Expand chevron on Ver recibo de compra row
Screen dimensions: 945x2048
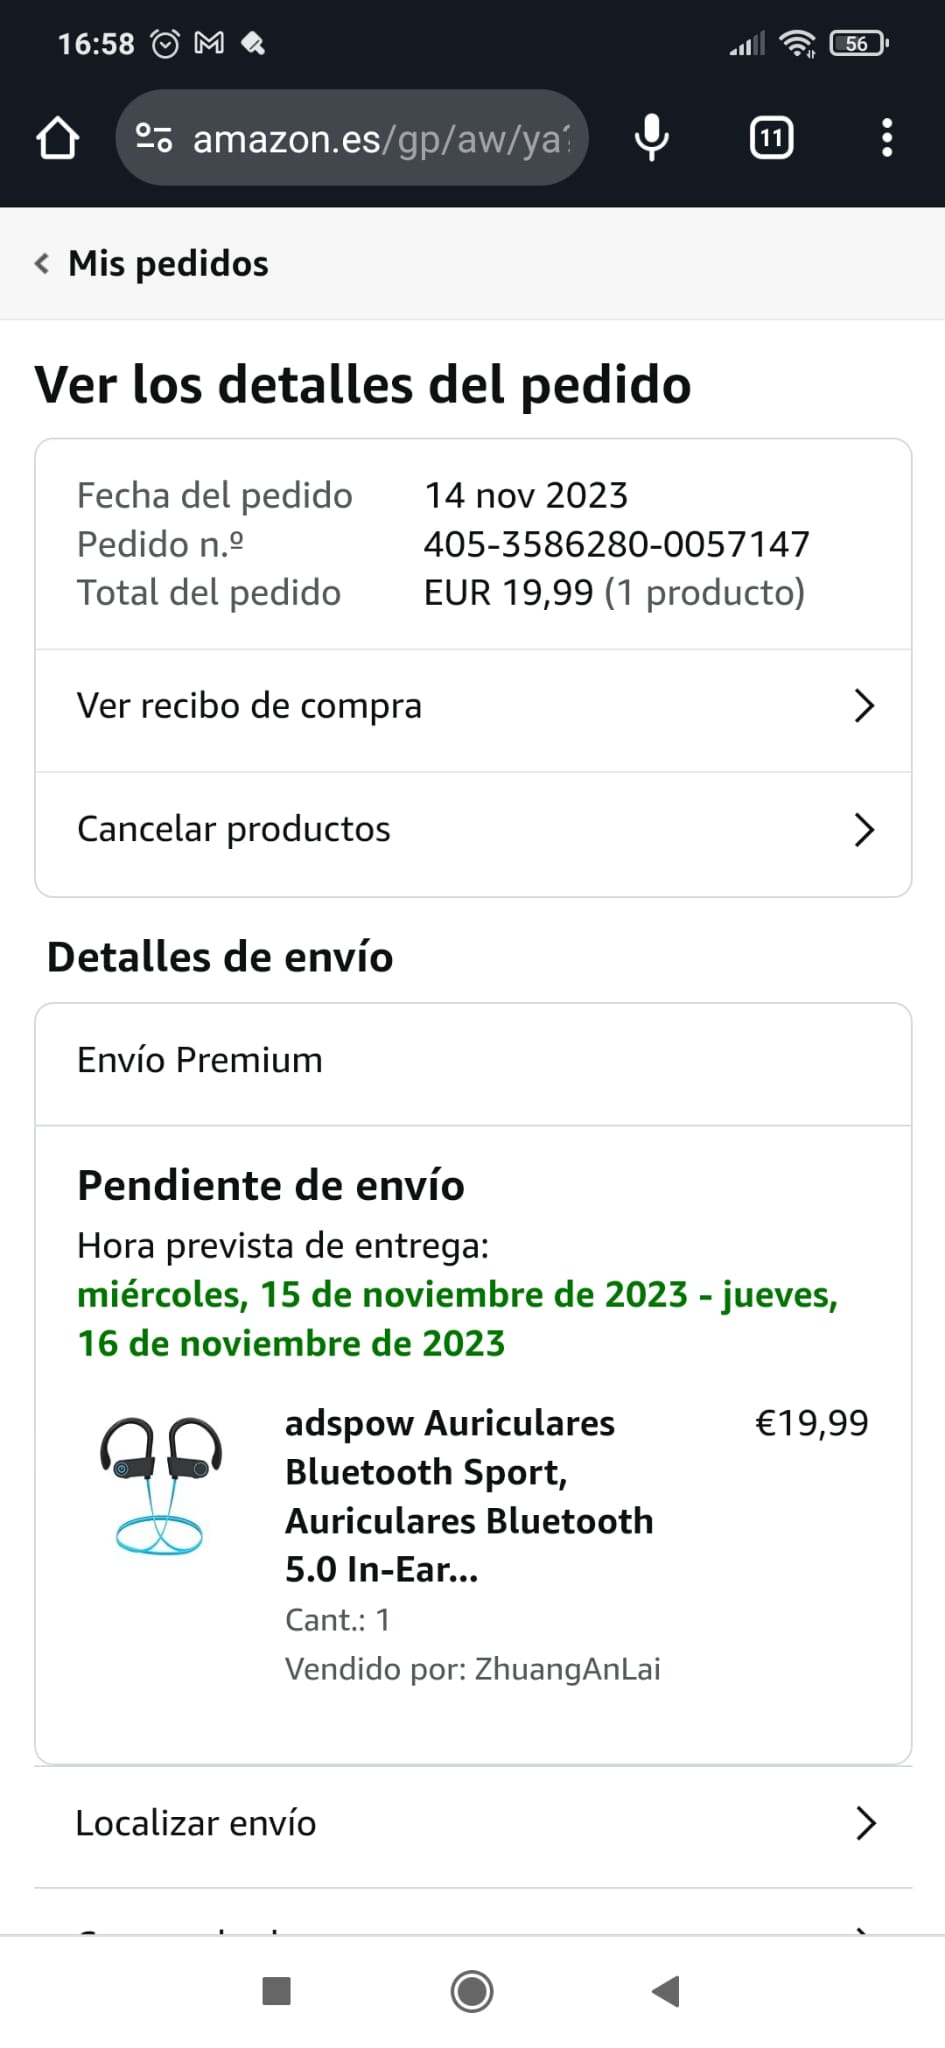[864, 706]
